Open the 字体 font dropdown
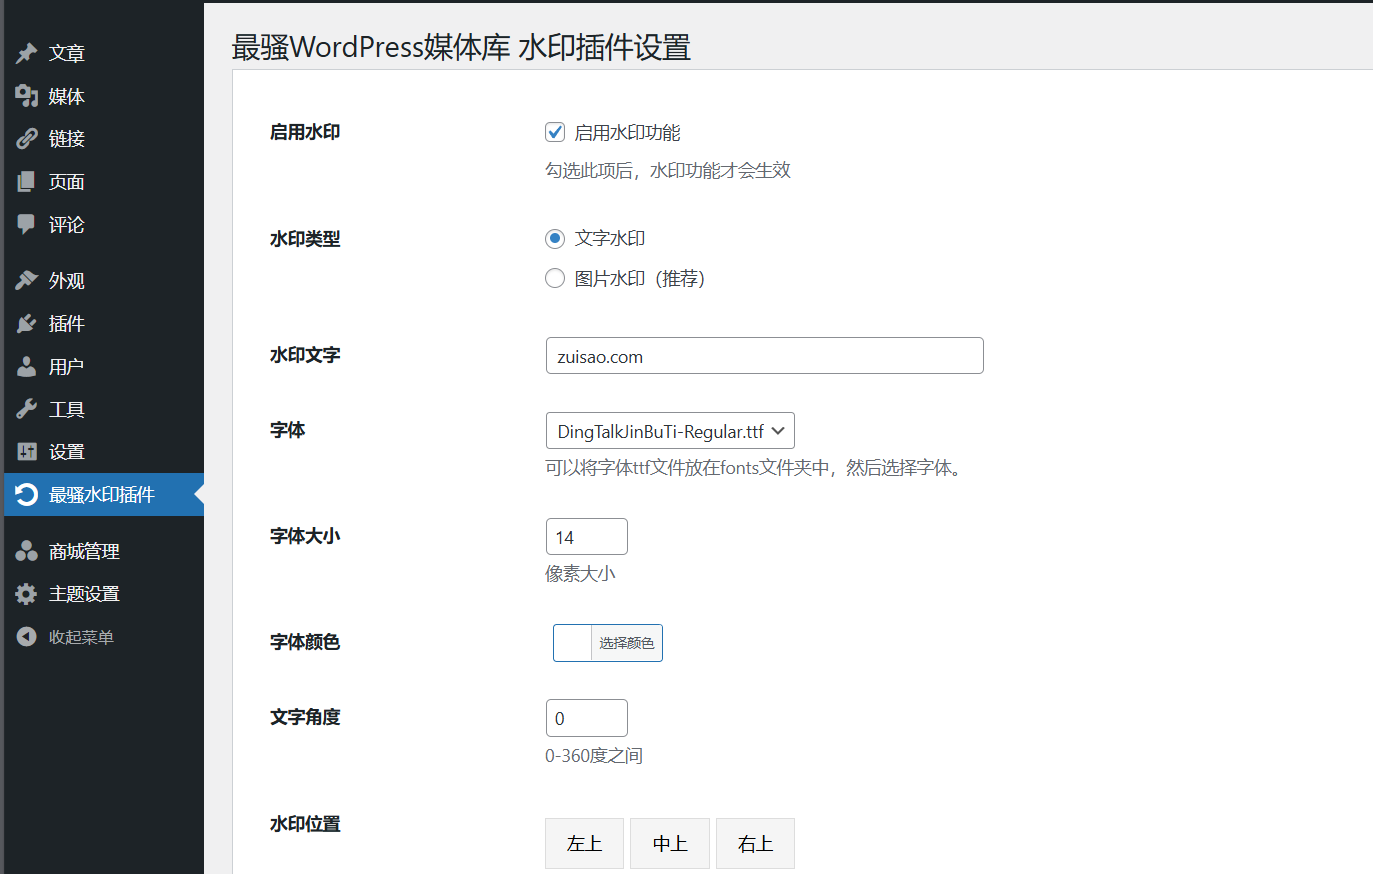This screenshot has width=1373, height=874. coord(670,431)
